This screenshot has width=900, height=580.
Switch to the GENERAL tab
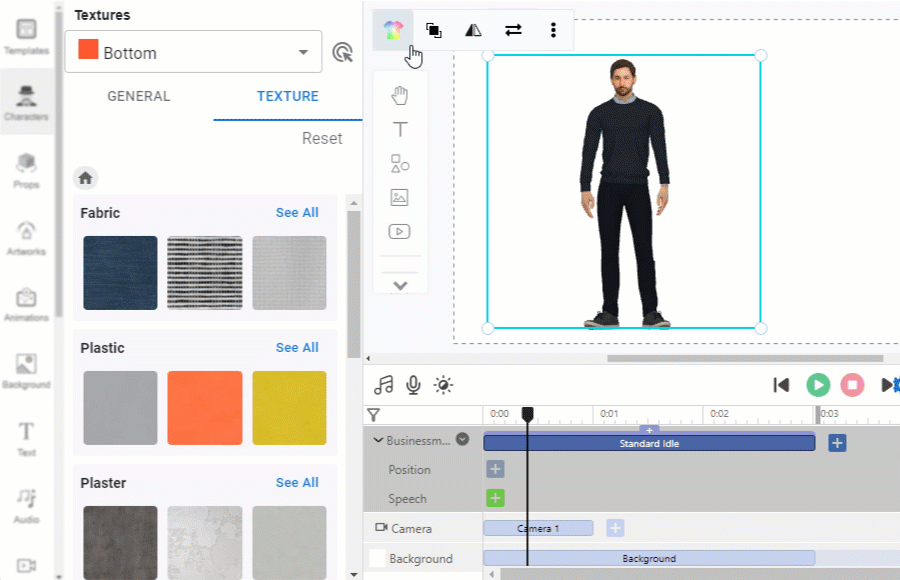[x=138, y=96]
